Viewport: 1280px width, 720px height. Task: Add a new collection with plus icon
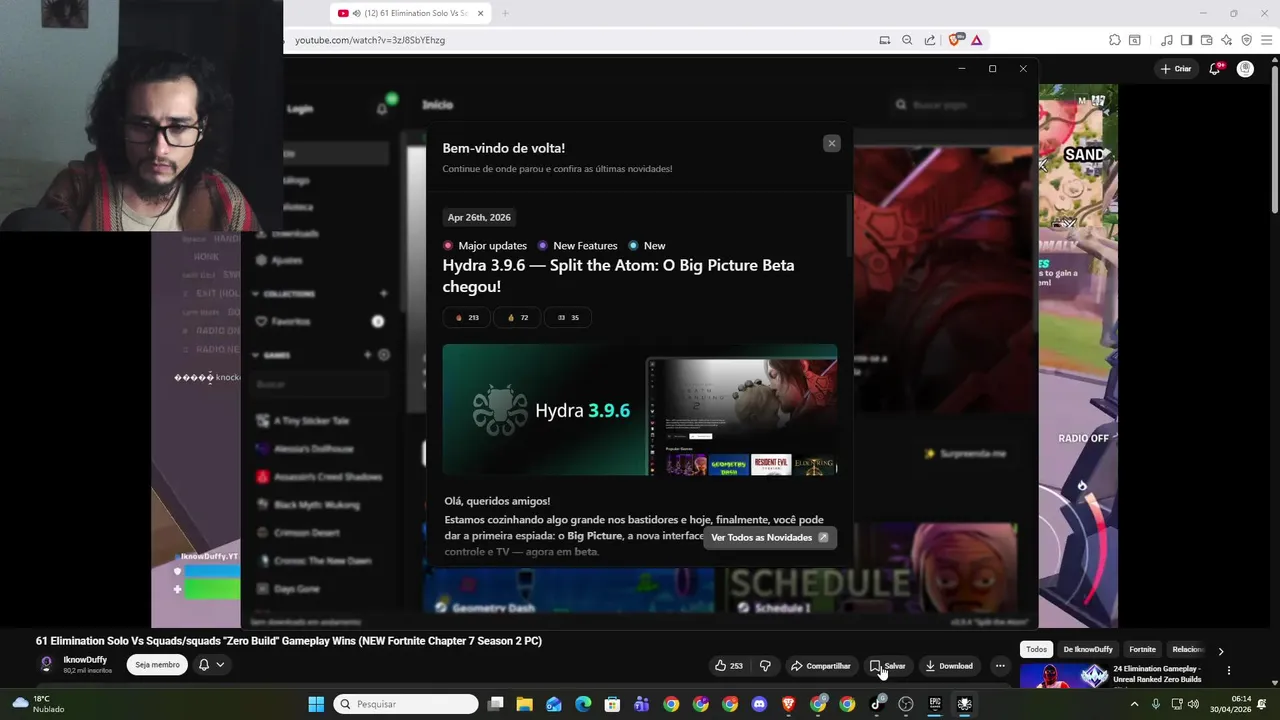pos(383,294)
